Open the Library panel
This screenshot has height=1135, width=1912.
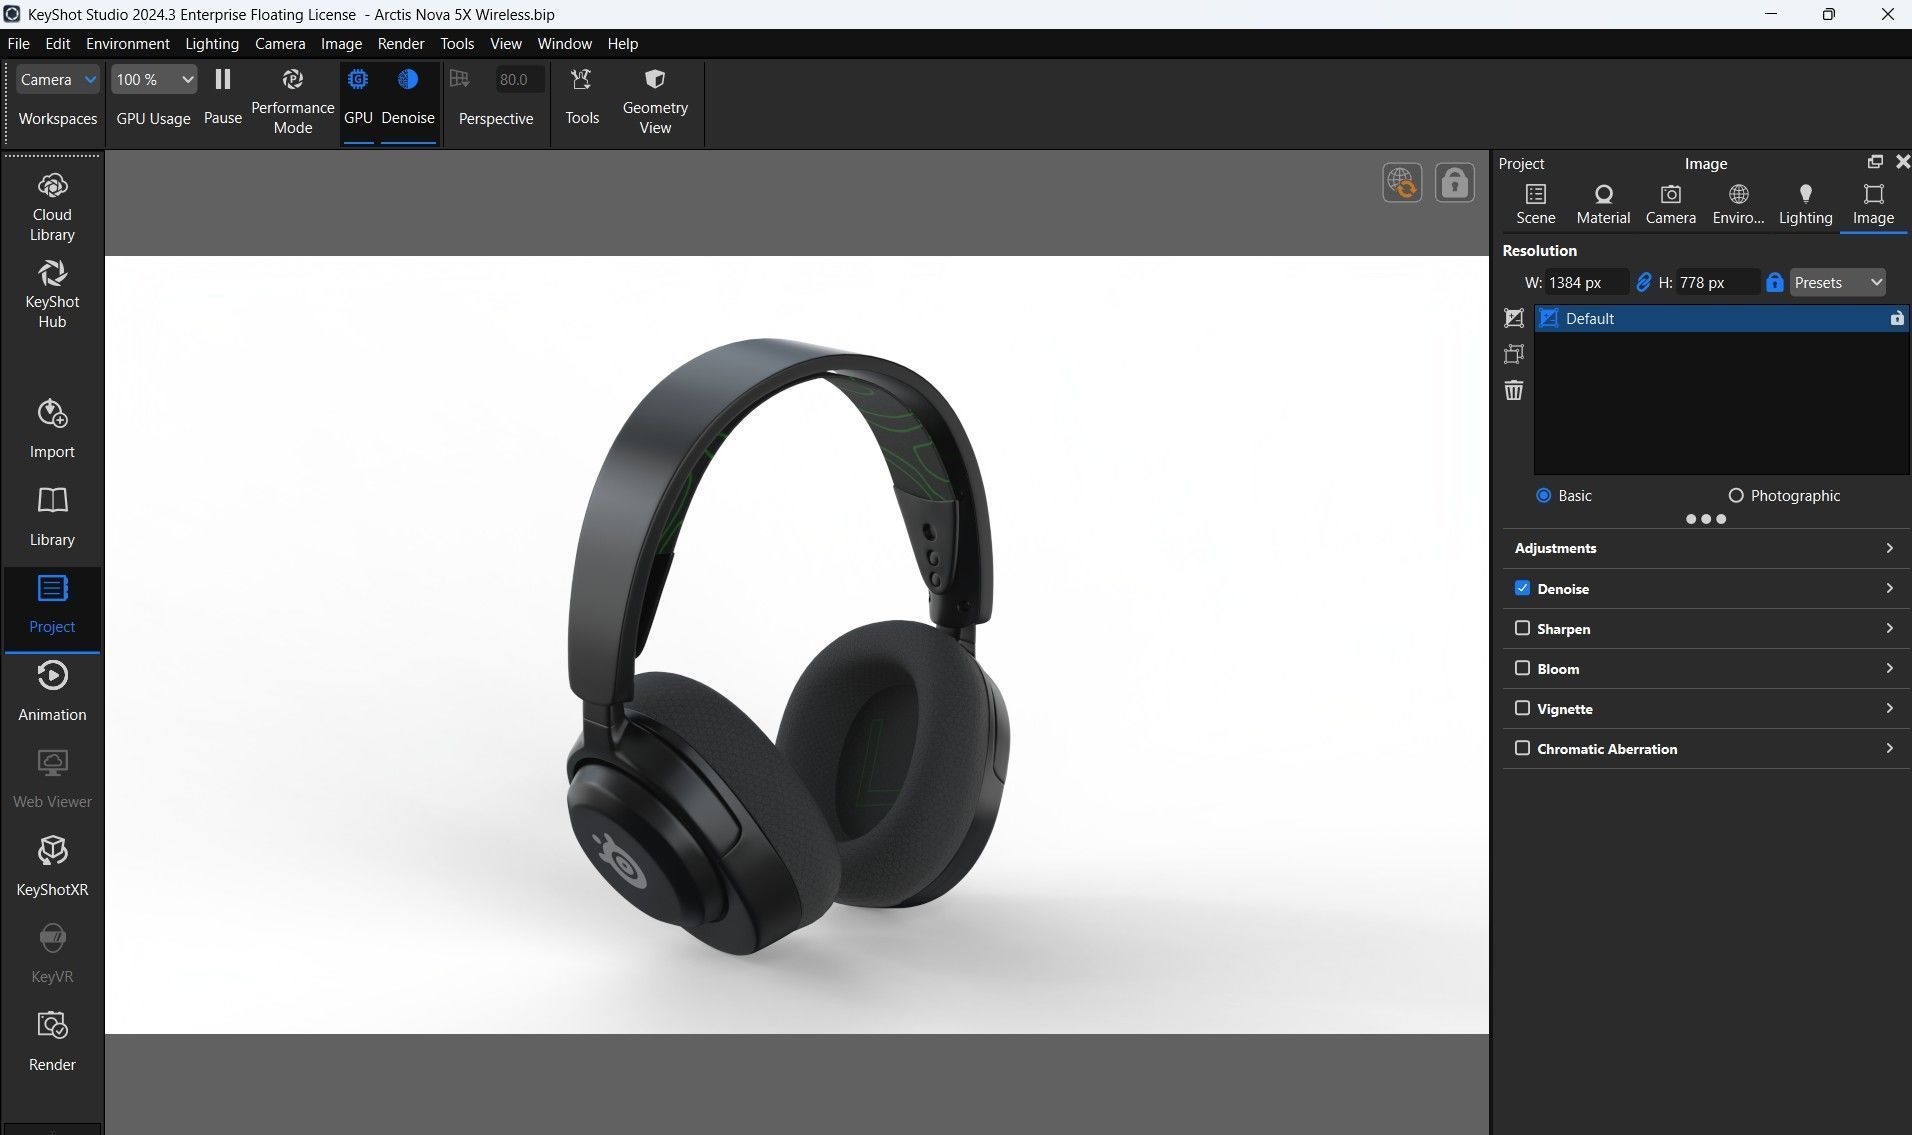click(52, 516)
